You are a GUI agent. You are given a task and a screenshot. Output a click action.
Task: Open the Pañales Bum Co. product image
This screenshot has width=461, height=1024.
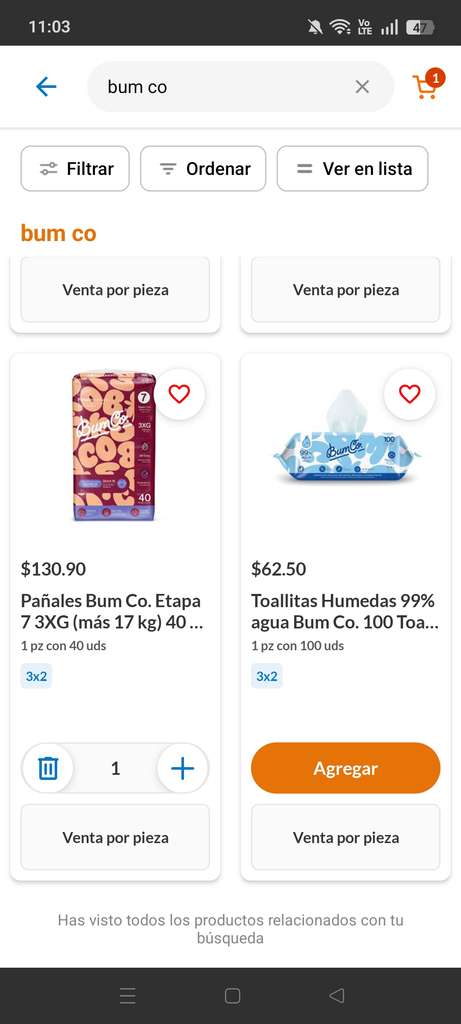click(114, 446)
